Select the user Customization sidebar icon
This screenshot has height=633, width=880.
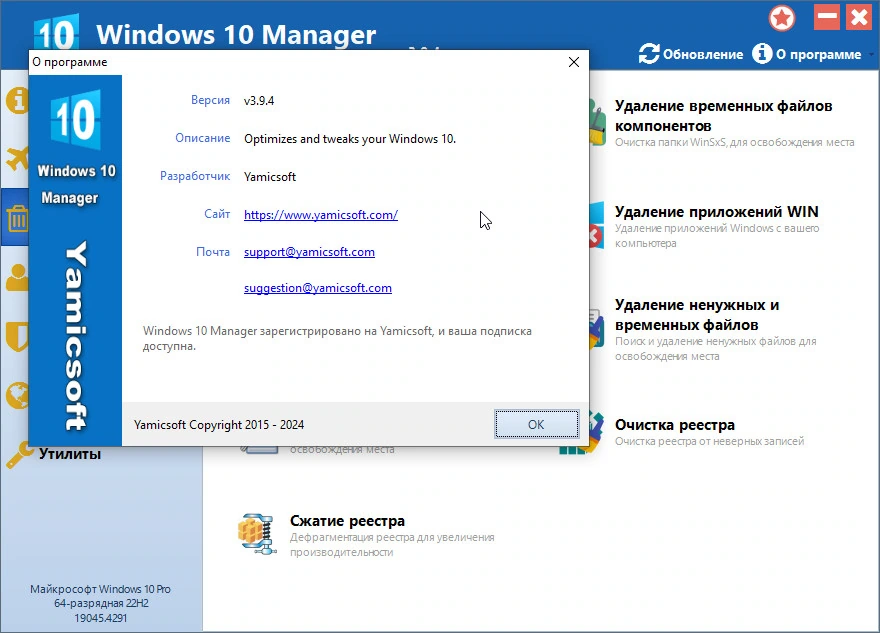click(17, 277)
